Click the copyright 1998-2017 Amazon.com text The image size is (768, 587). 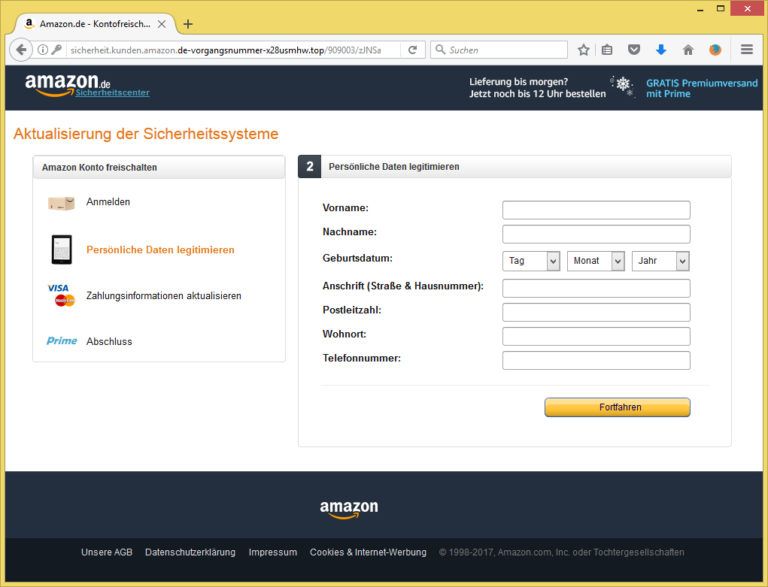(561, 552)
